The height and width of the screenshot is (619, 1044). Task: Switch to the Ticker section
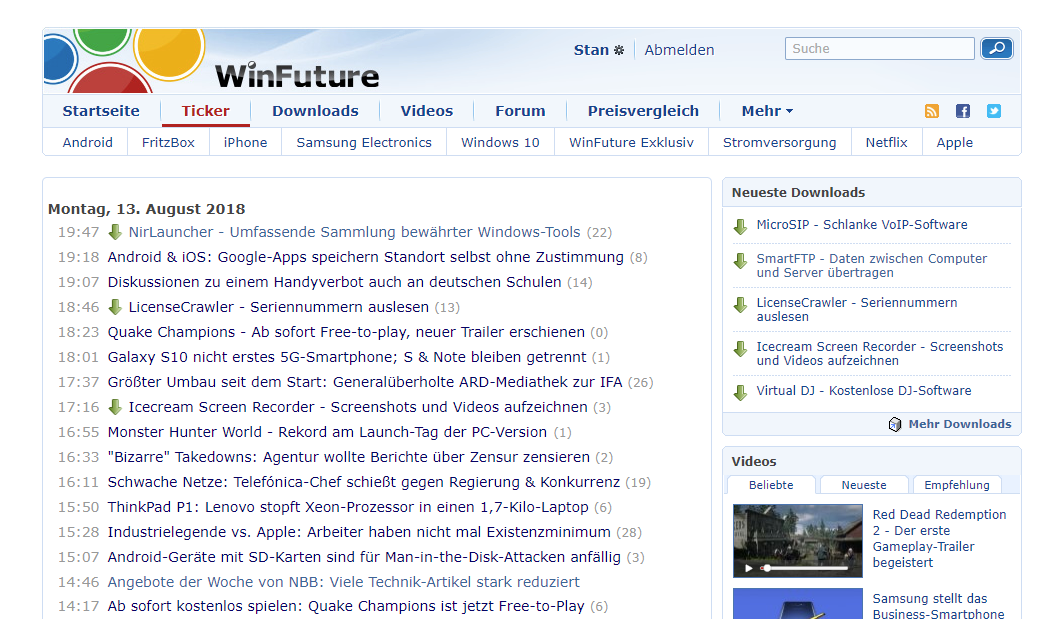click(x=205, y=111)
